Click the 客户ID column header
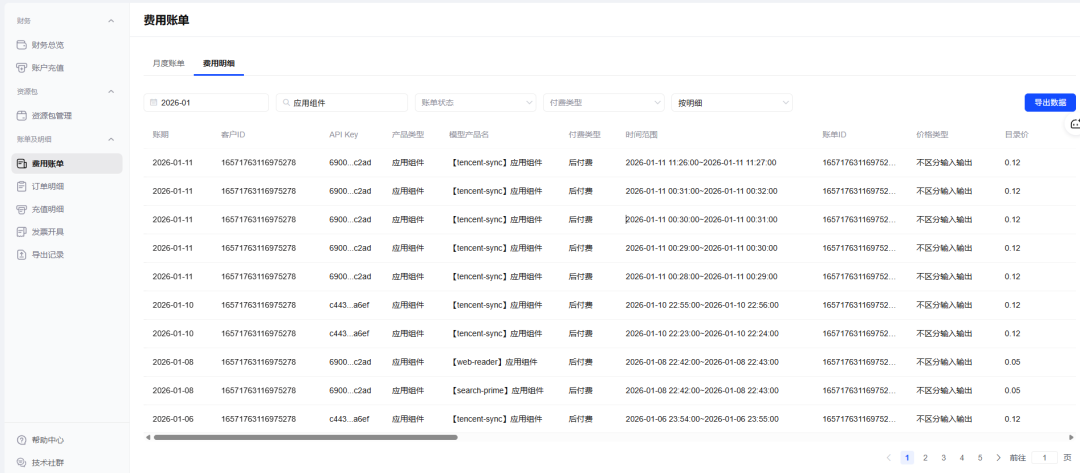Screen dimensions: 1080x473 click(x=233, y=134)
